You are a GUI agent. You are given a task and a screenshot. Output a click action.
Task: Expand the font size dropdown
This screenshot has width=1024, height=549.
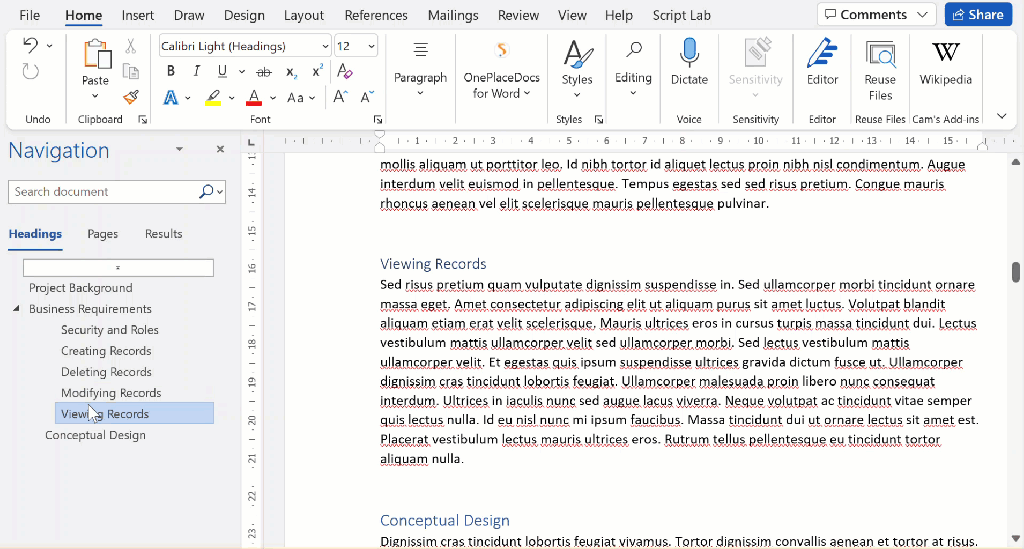(x=372, y=47)
